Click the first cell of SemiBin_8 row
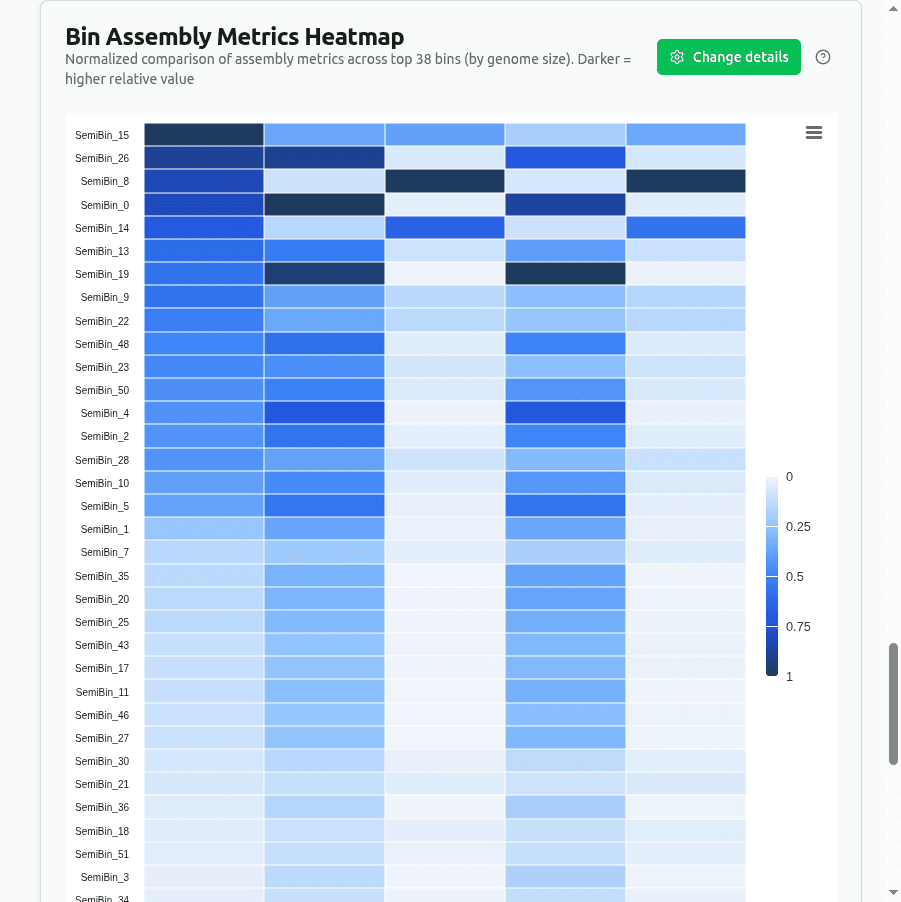 click(203, 180)
